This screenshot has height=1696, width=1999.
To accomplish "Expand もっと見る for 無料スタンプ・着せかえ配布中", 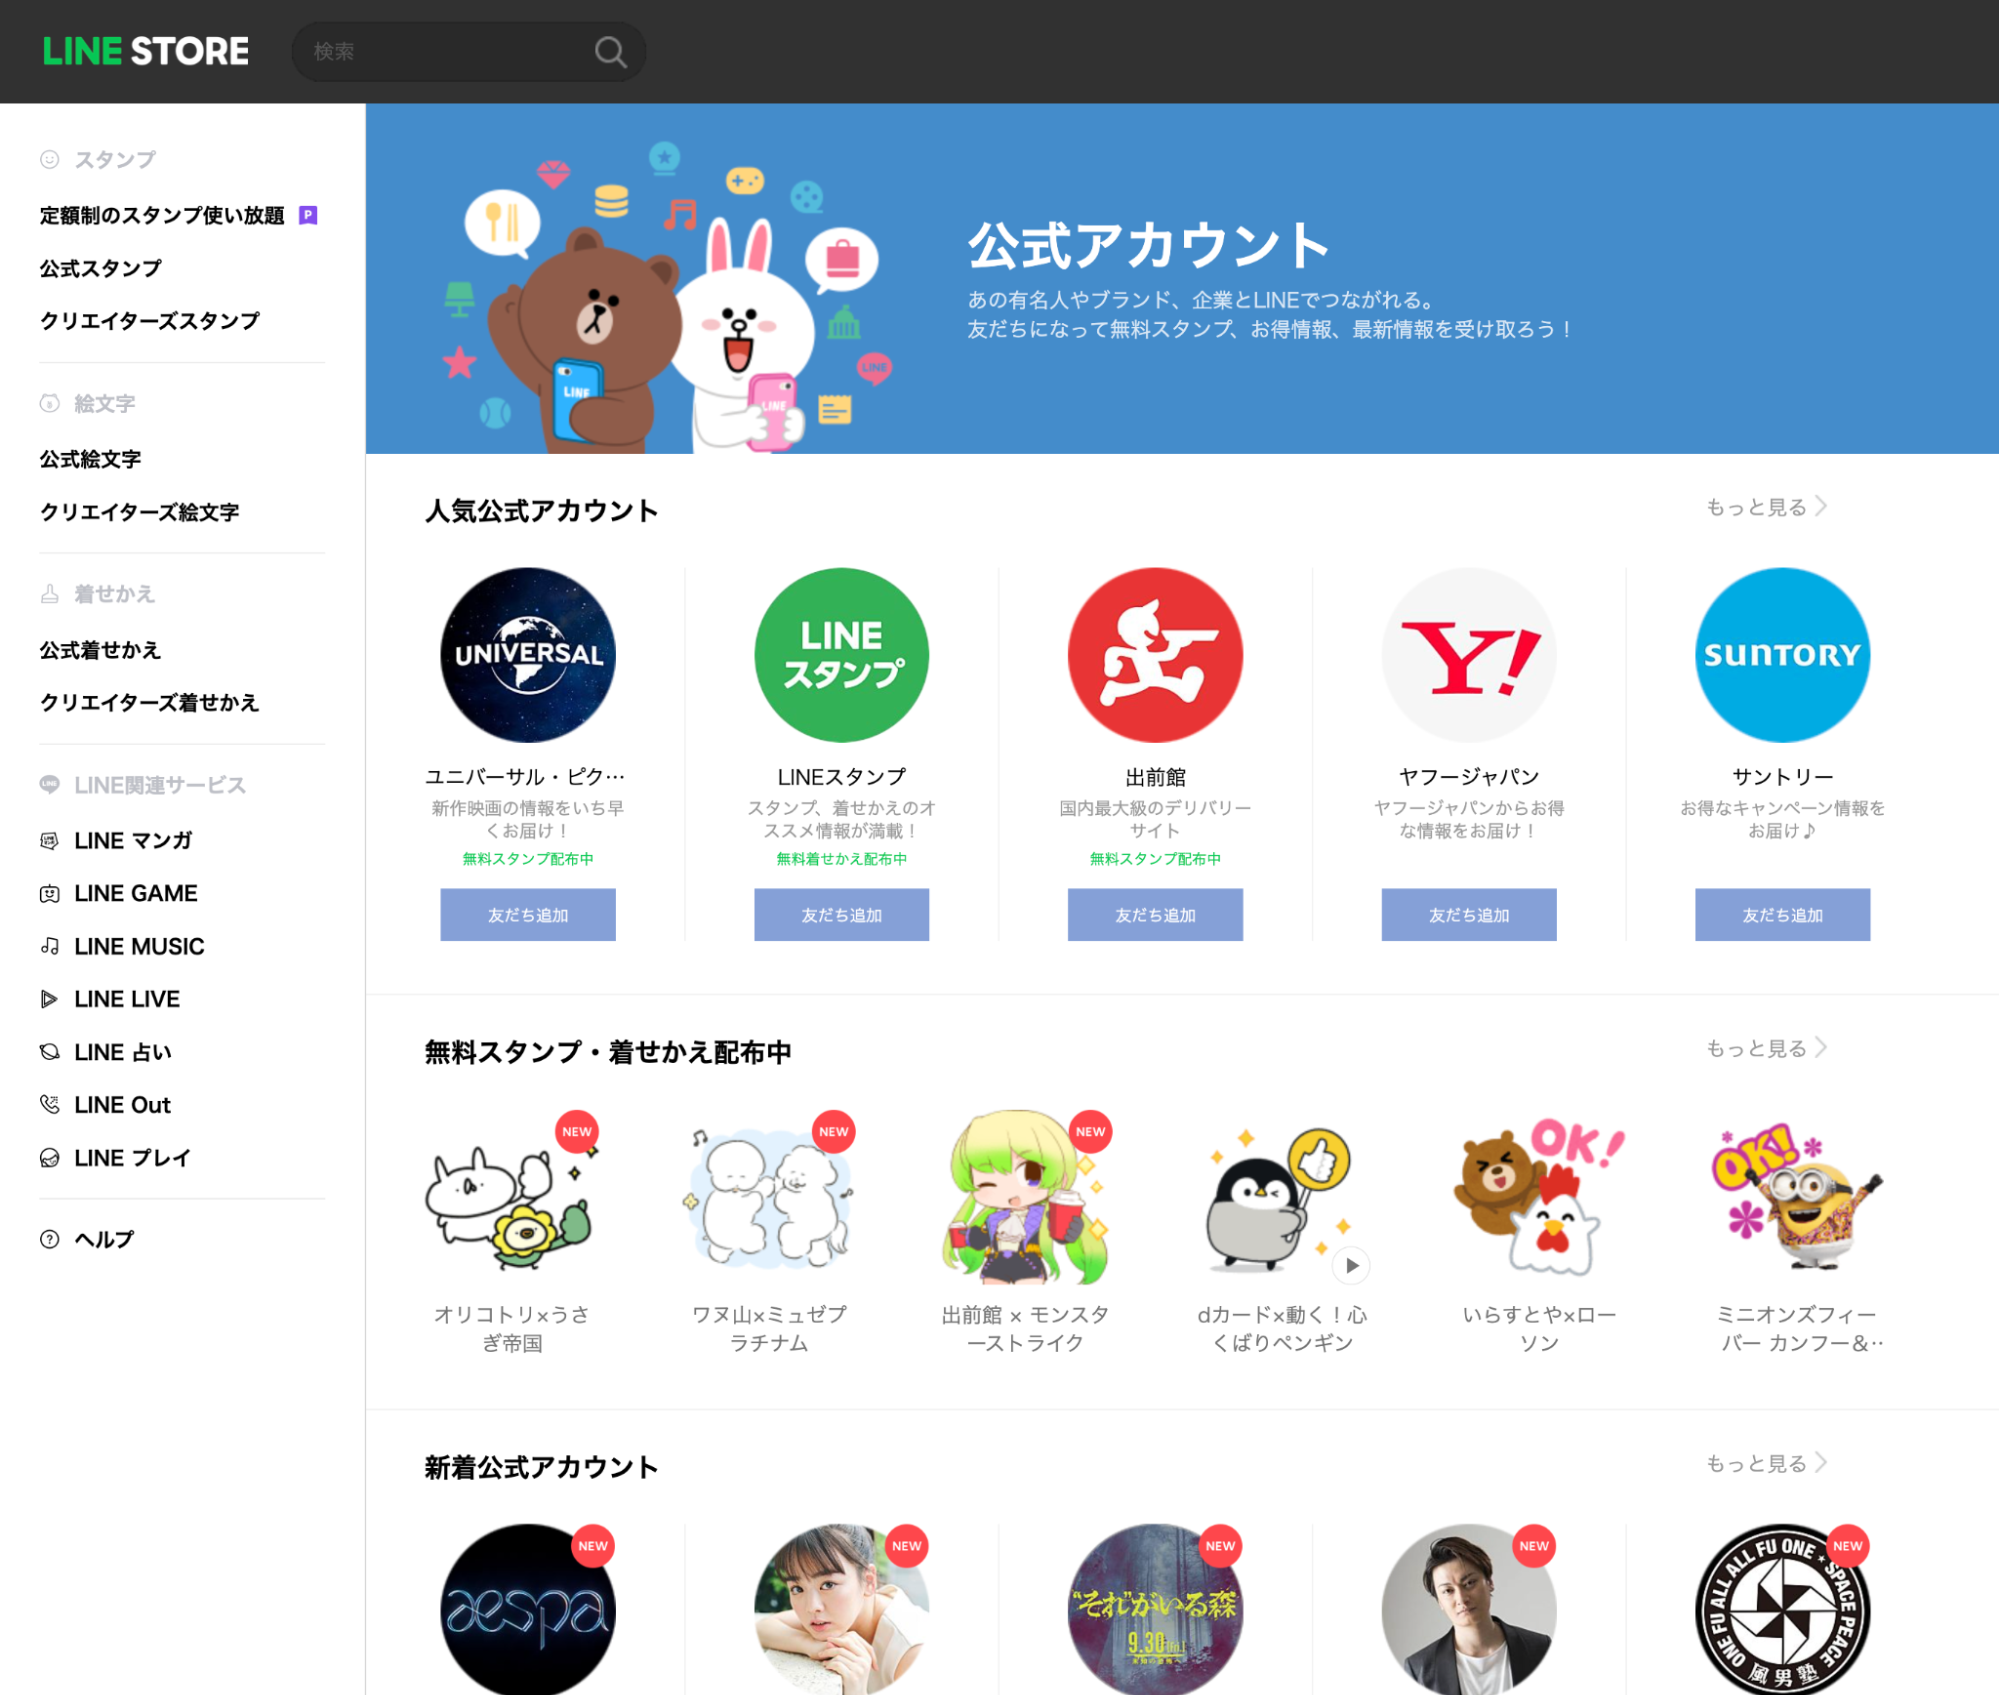I will (1765, 1048).
